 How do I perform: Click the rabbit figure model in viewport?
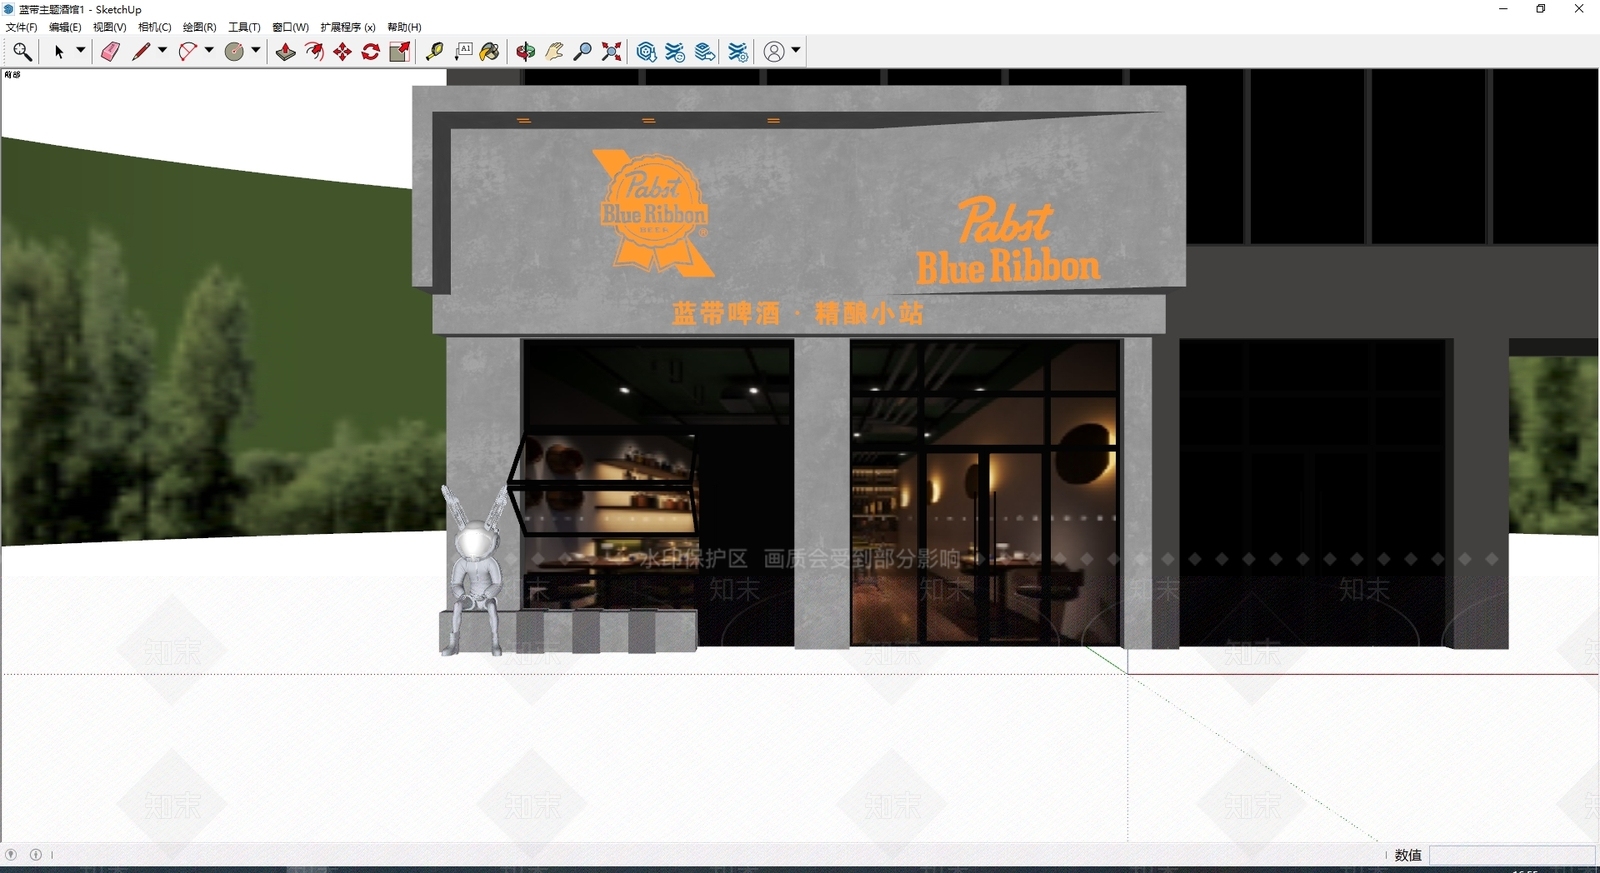click(476, 570)
